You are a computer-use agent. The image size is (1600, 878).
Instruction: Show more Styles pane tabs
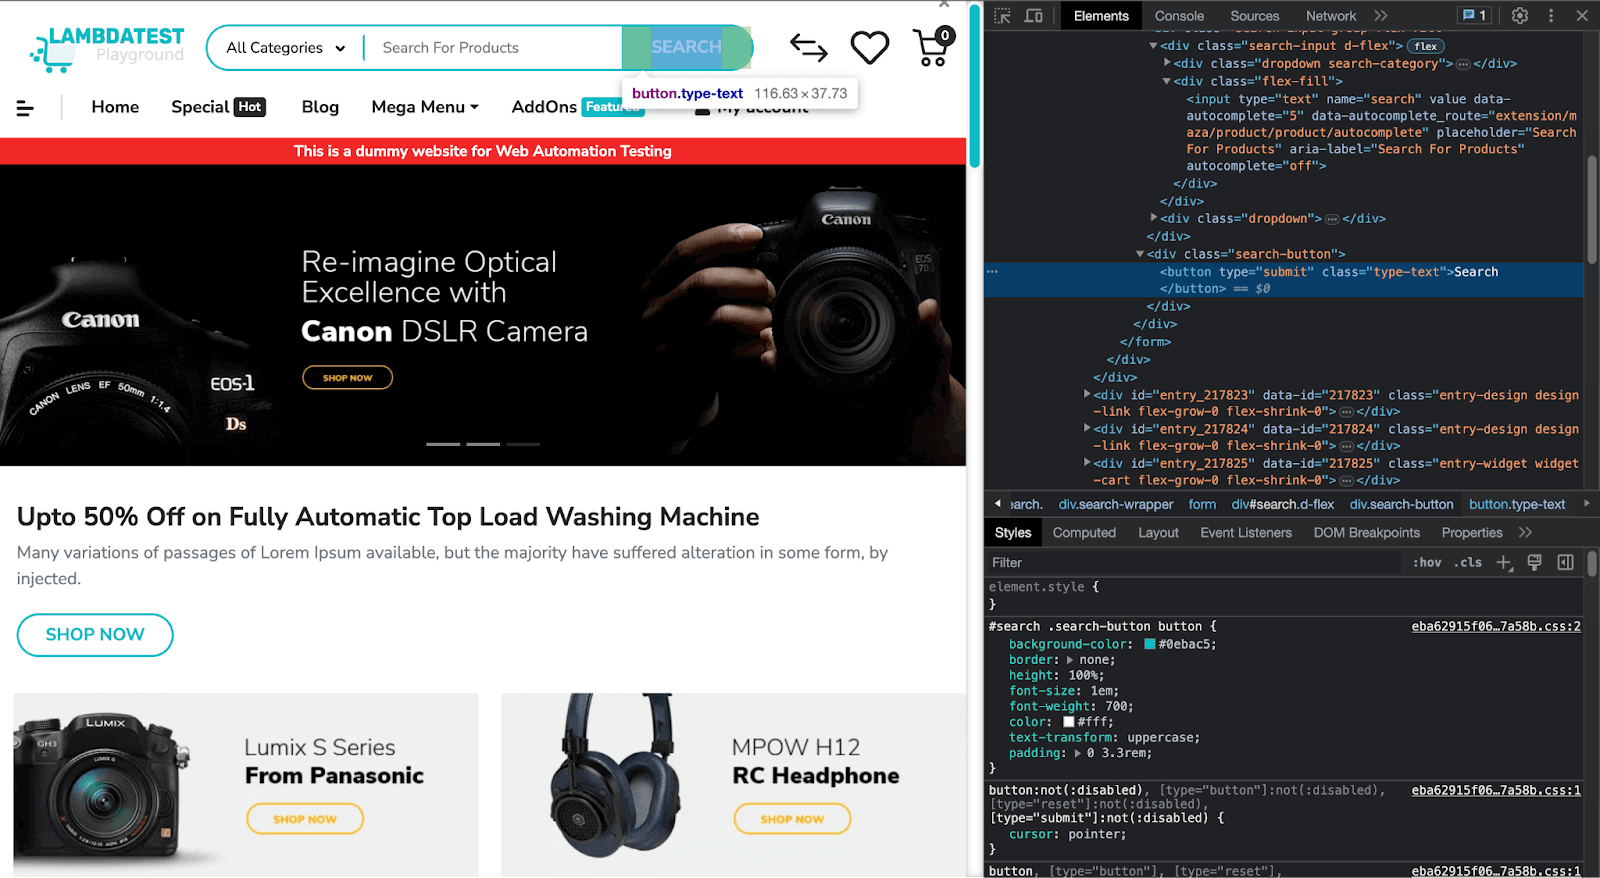[x=1525, y=533]
